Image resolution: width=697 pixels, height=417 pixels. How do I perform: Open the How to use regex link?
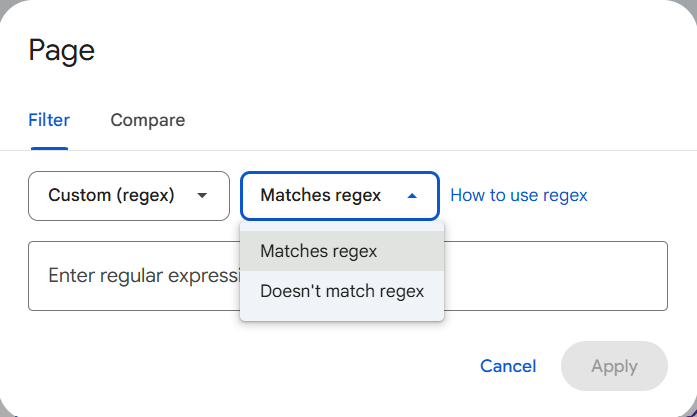[x=518, y=195]
